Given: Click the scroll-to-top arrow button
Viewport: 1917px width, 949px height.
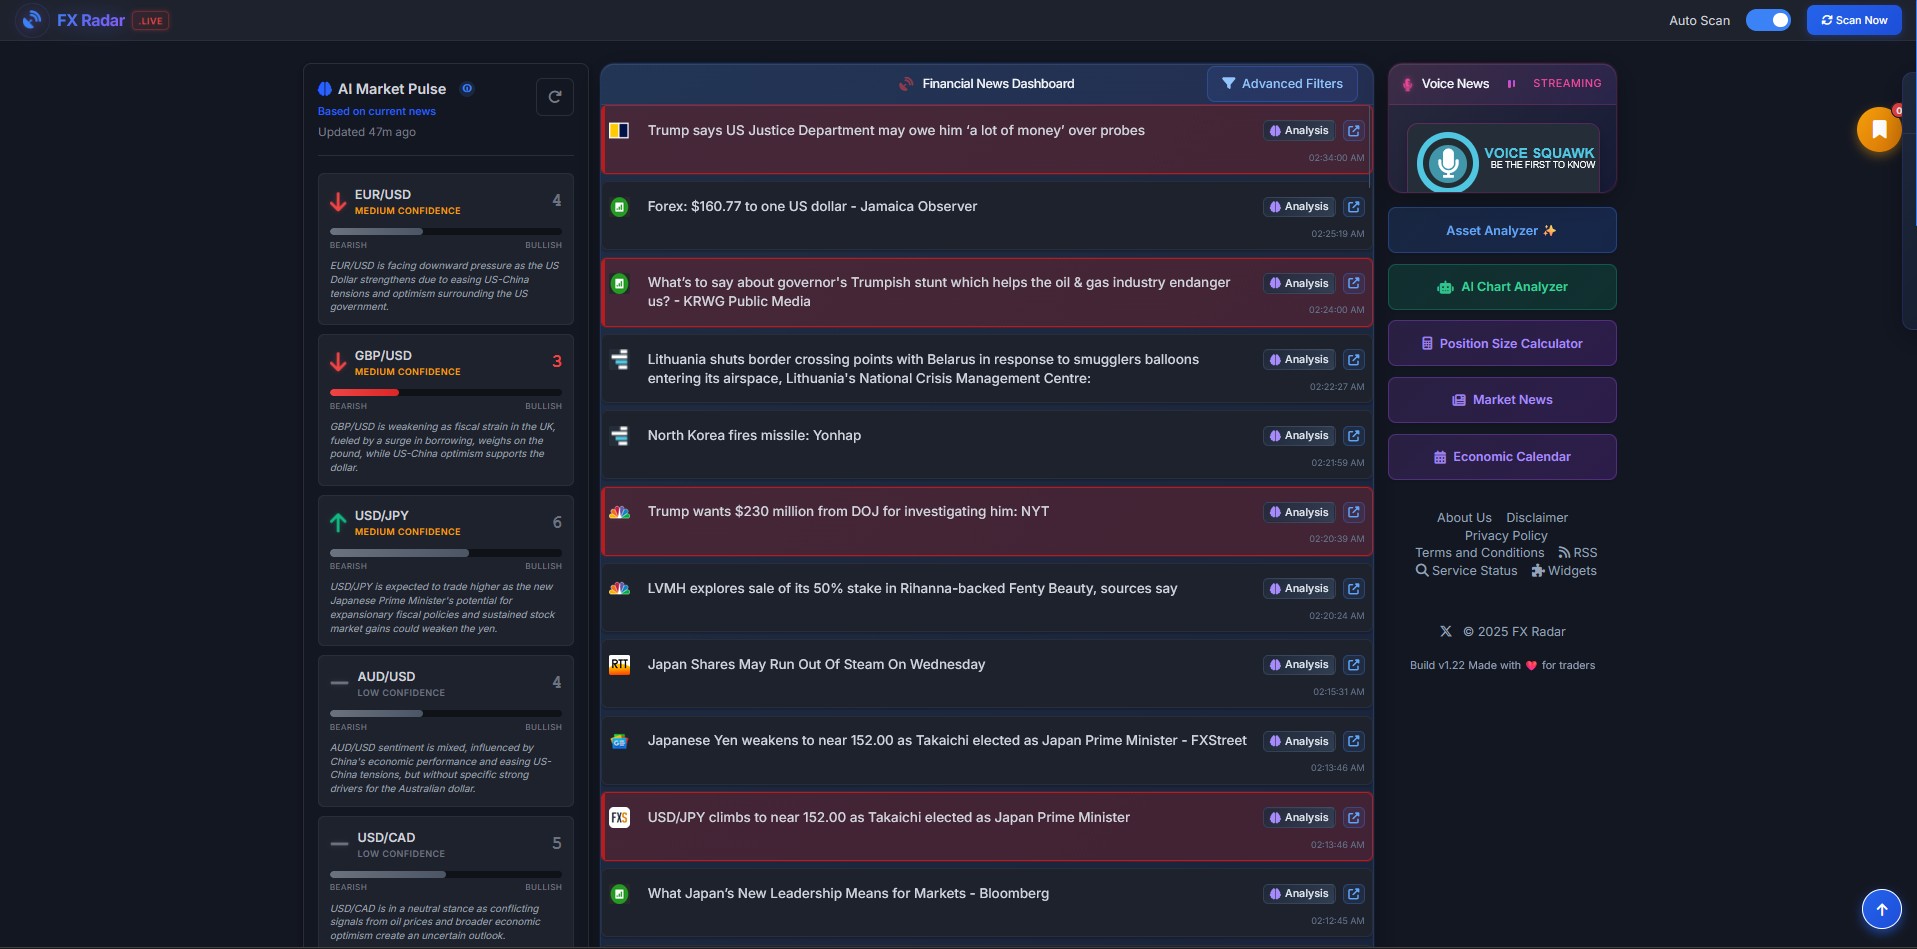Looking at the screenshot, I should click(1880, 909).
